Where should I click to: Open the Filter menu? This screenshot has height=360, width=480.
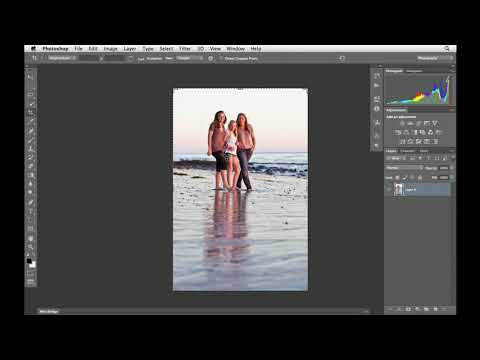pyautogui.click(x=185, y=49)
